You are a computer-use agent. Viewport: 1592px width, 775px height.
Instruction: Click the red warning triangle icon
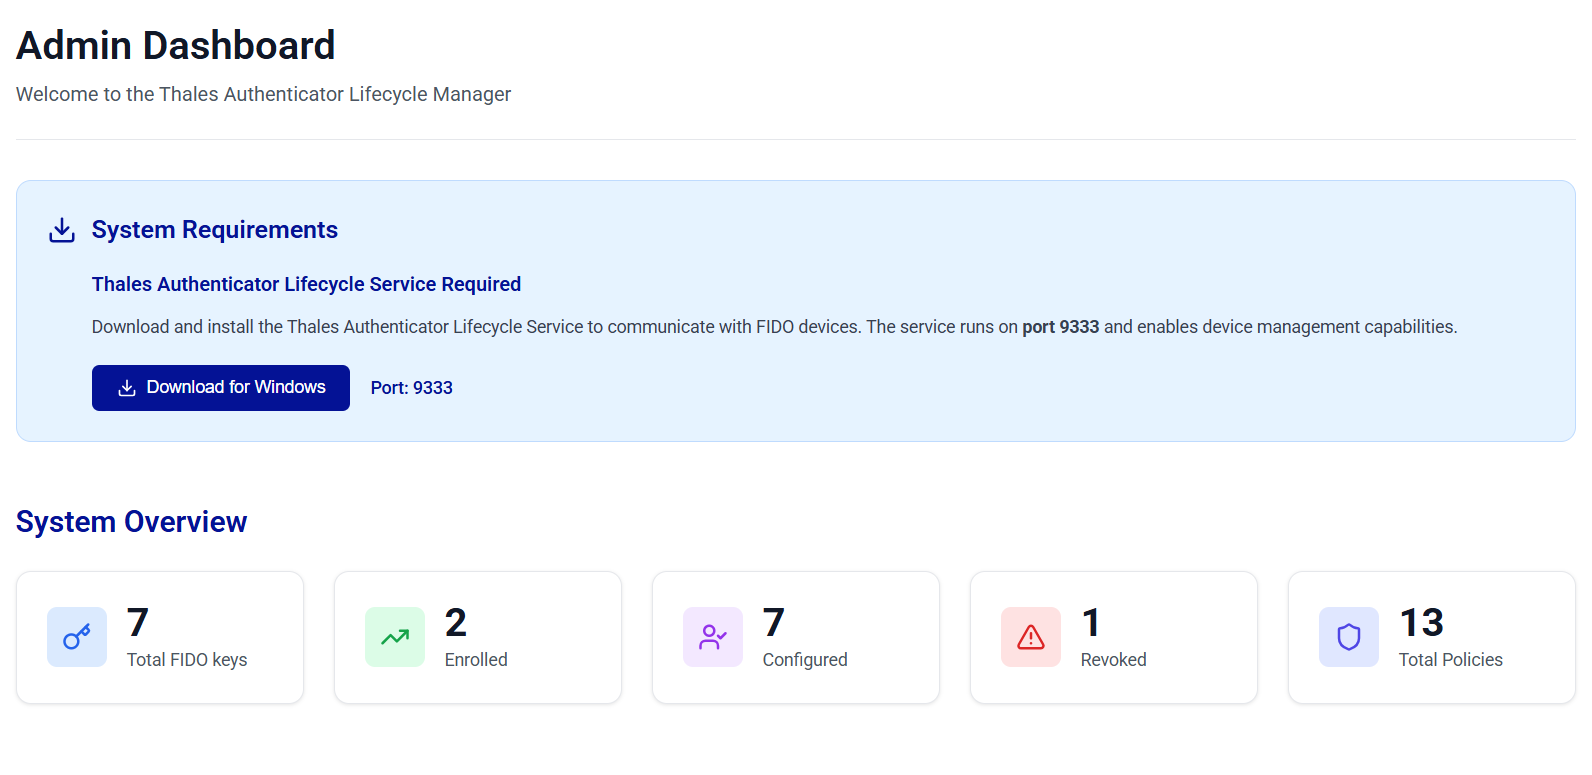[1031, 637]
